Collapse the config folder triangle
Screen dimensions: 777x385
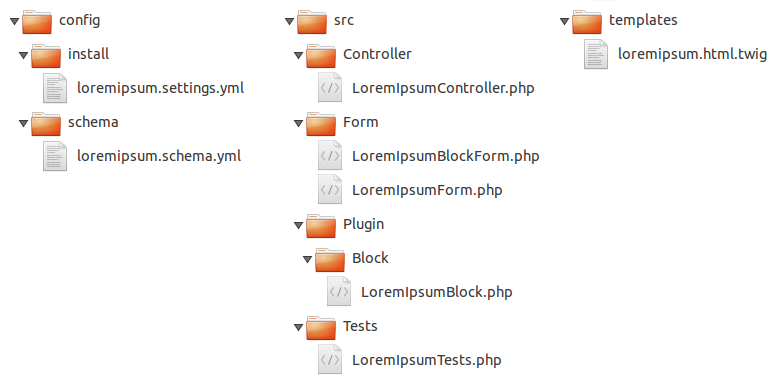pyautogui.click(x=14, y=21)
